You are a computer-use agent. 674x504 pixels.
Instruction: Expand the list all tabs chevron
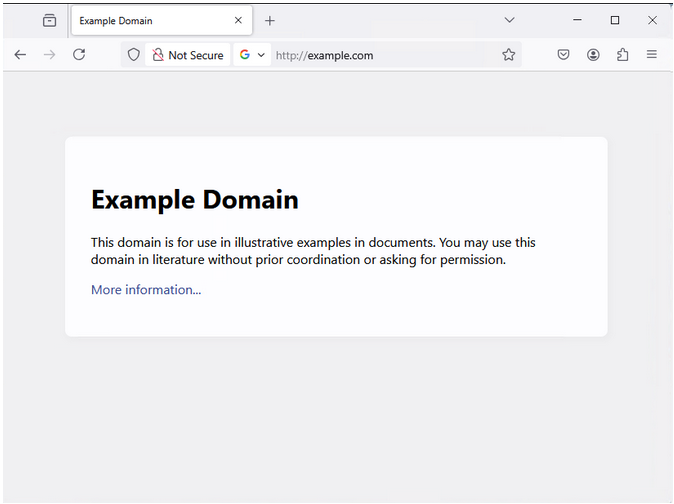[x=509, y=20]
